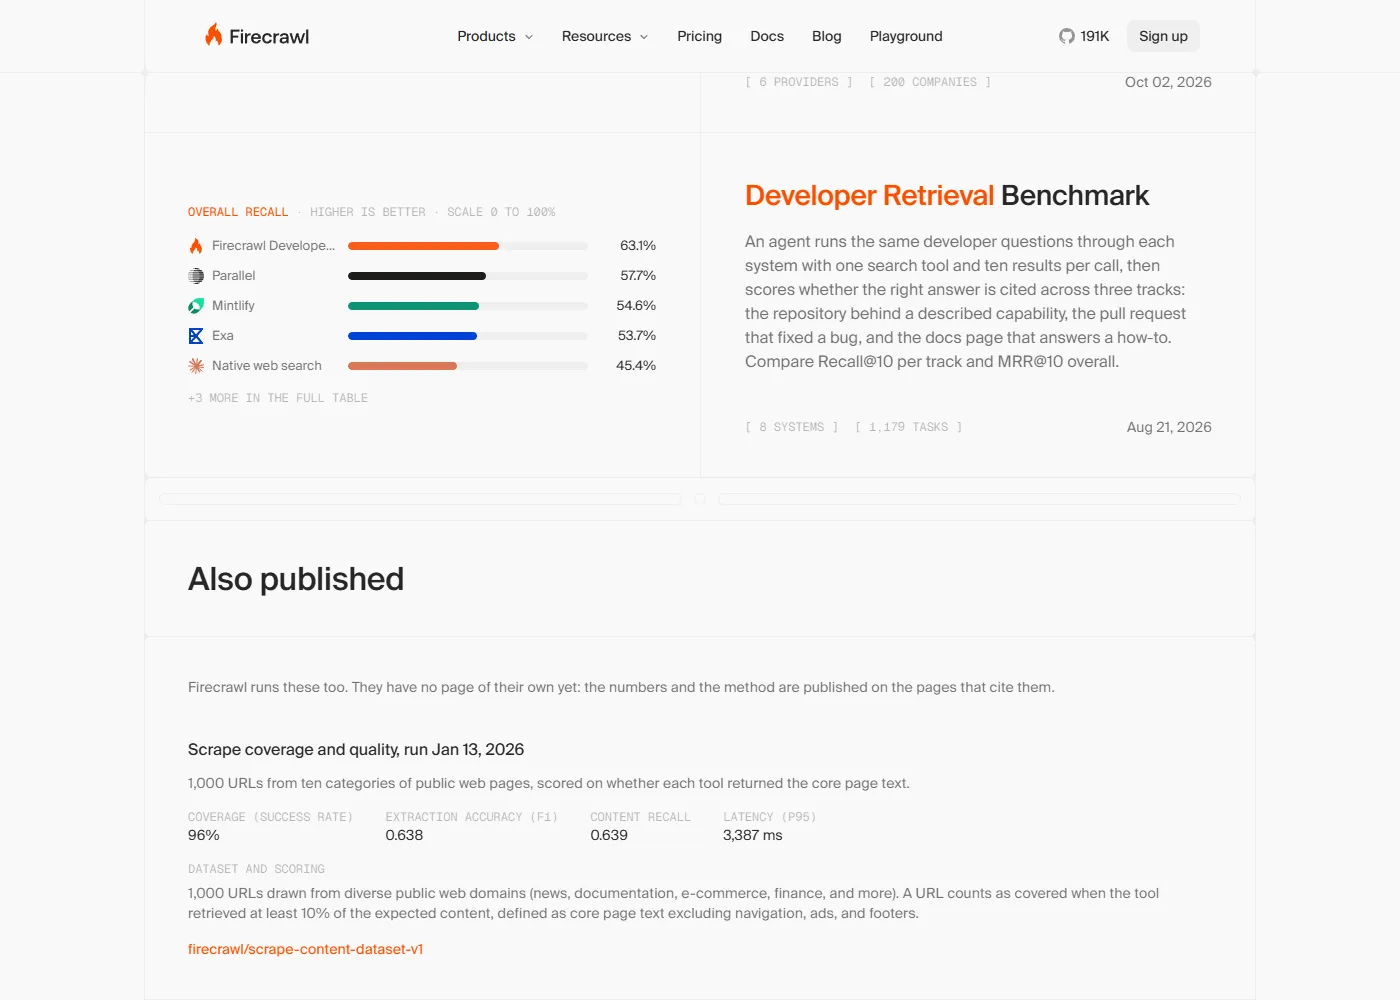The image size is (1400, 1000).
Task: Click the 57.7% recall value
Action: (638, 275)
